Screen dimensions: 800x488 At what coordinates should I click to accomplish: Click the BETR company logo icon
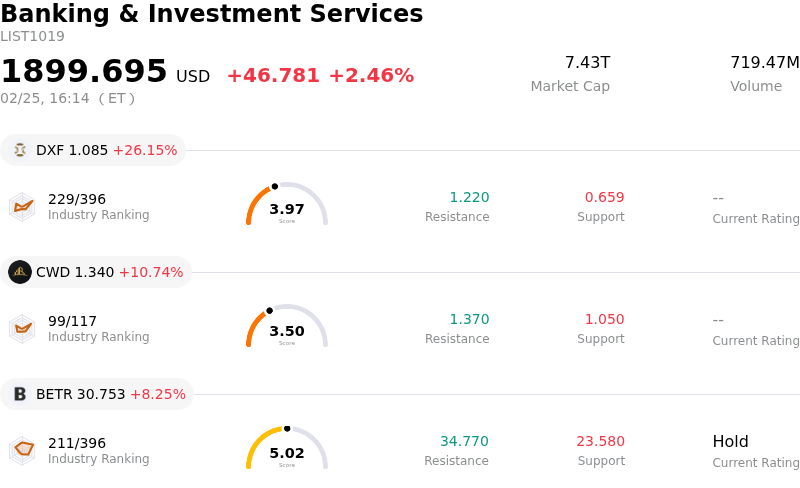tap(20, 394)
